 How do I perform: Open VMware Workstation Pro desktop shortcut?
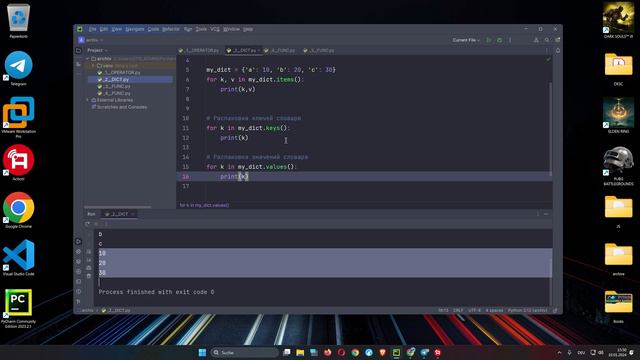[x=18, y=117]
